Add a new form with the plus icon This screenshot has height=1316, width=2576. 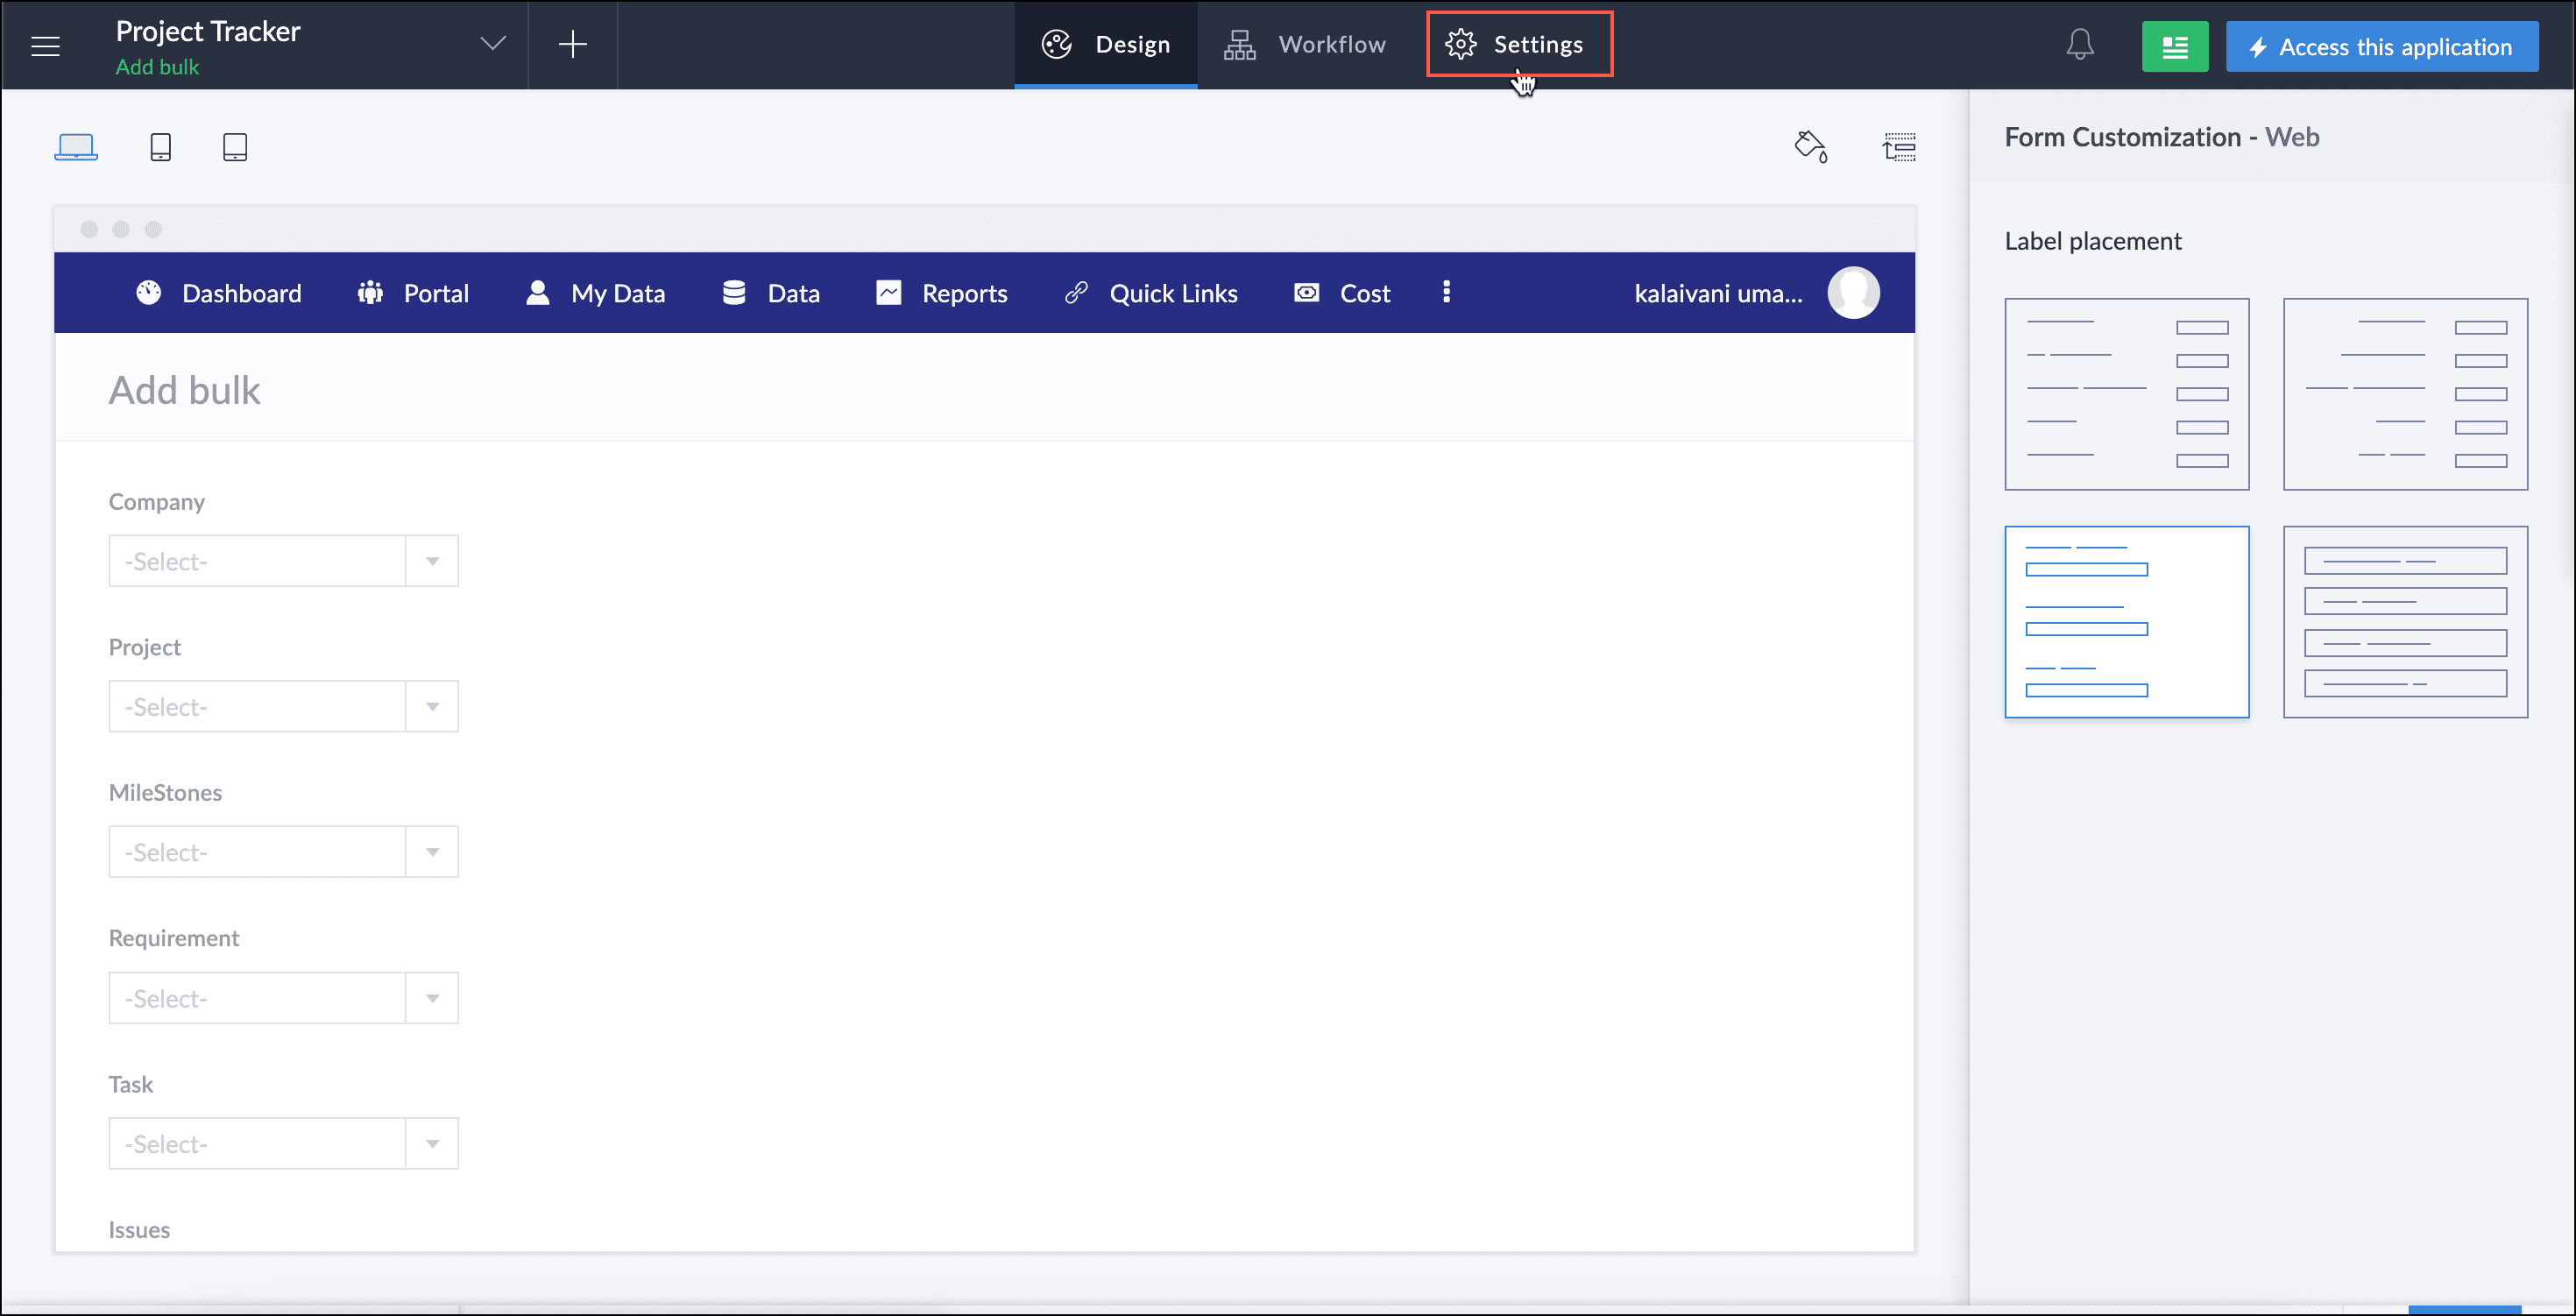(x=573, y=44)
